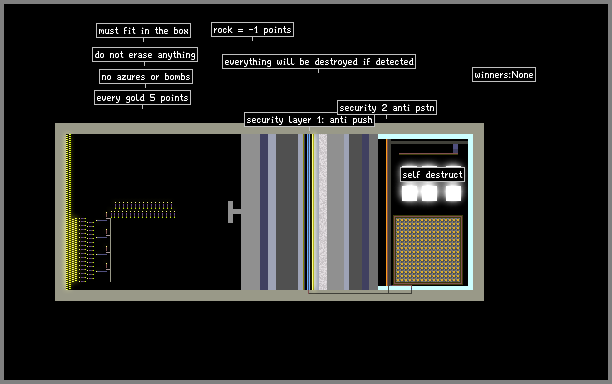Image resolution: width=612 pixels, height=384 pixels.
Task: Click 'security 2 anti pstn' label
Action: (x=387, y=107)
